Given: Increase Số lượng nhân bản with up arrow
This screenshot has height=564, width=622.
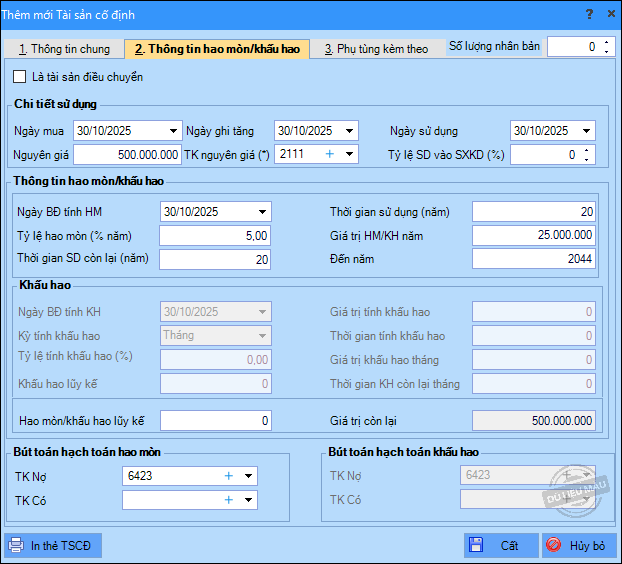Looking at the screenshot, I should (x=607, y=42).
